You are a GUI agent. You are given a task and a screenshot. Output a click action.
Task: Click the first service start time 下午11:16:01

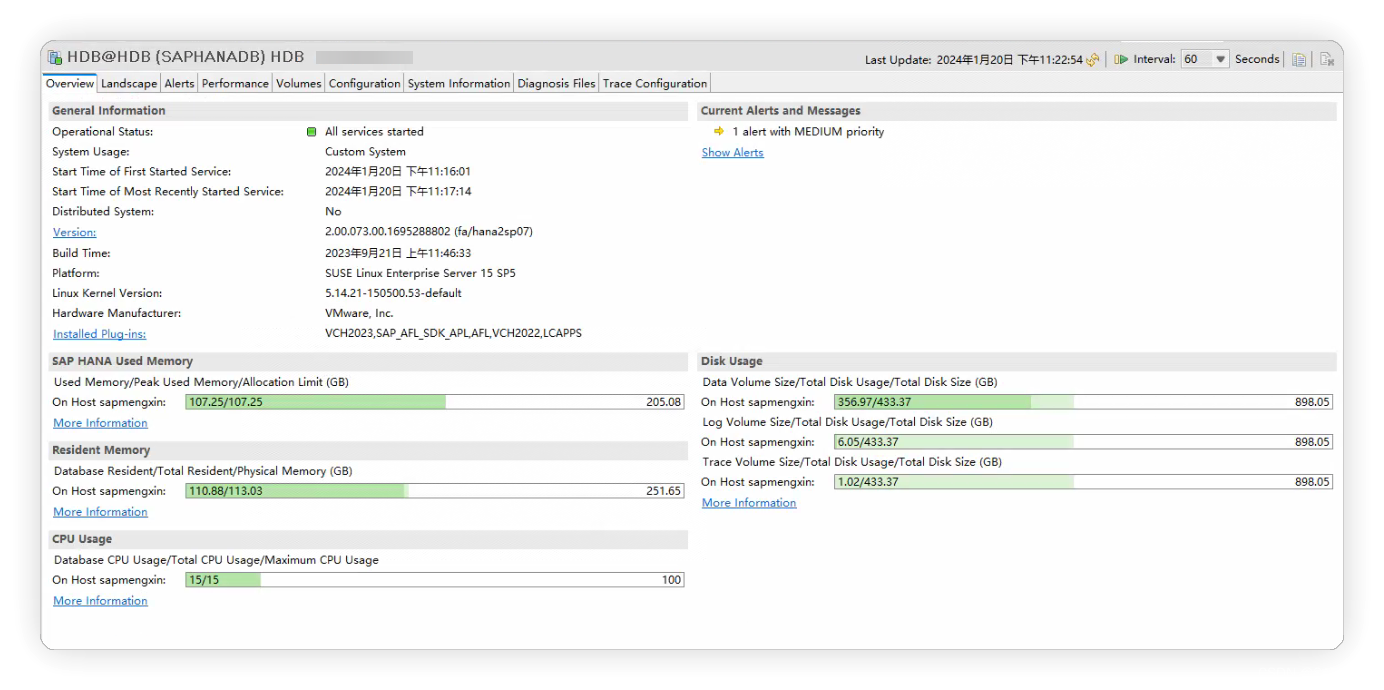(438, 172)
